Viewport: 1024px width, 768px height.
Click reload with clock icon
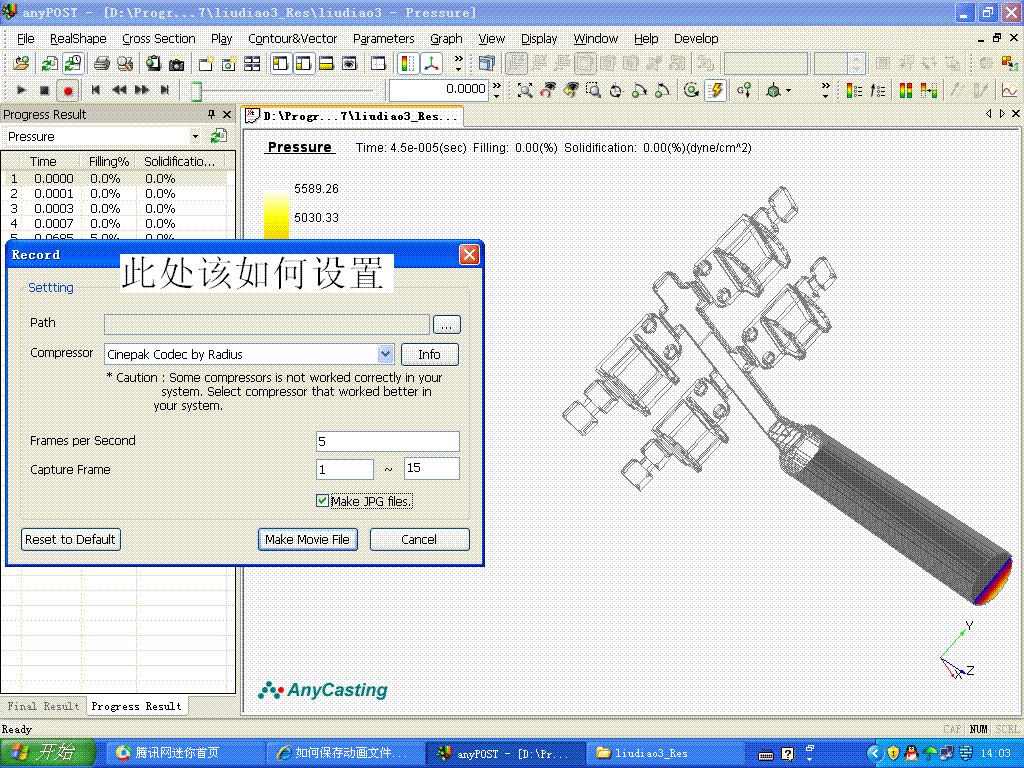(x=73, y=63)
